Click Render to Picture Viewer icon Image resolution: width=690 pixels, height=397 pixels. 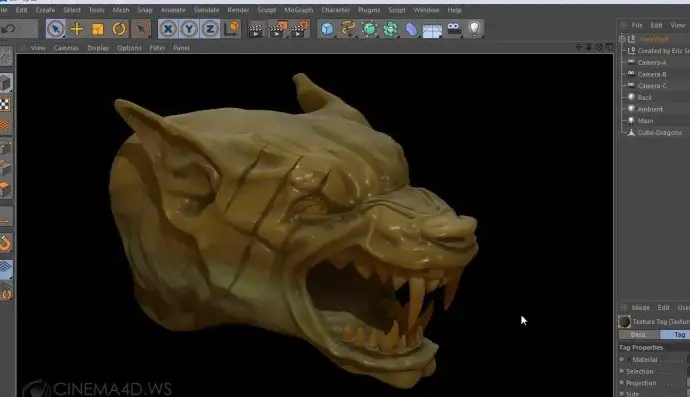point(278,29)
